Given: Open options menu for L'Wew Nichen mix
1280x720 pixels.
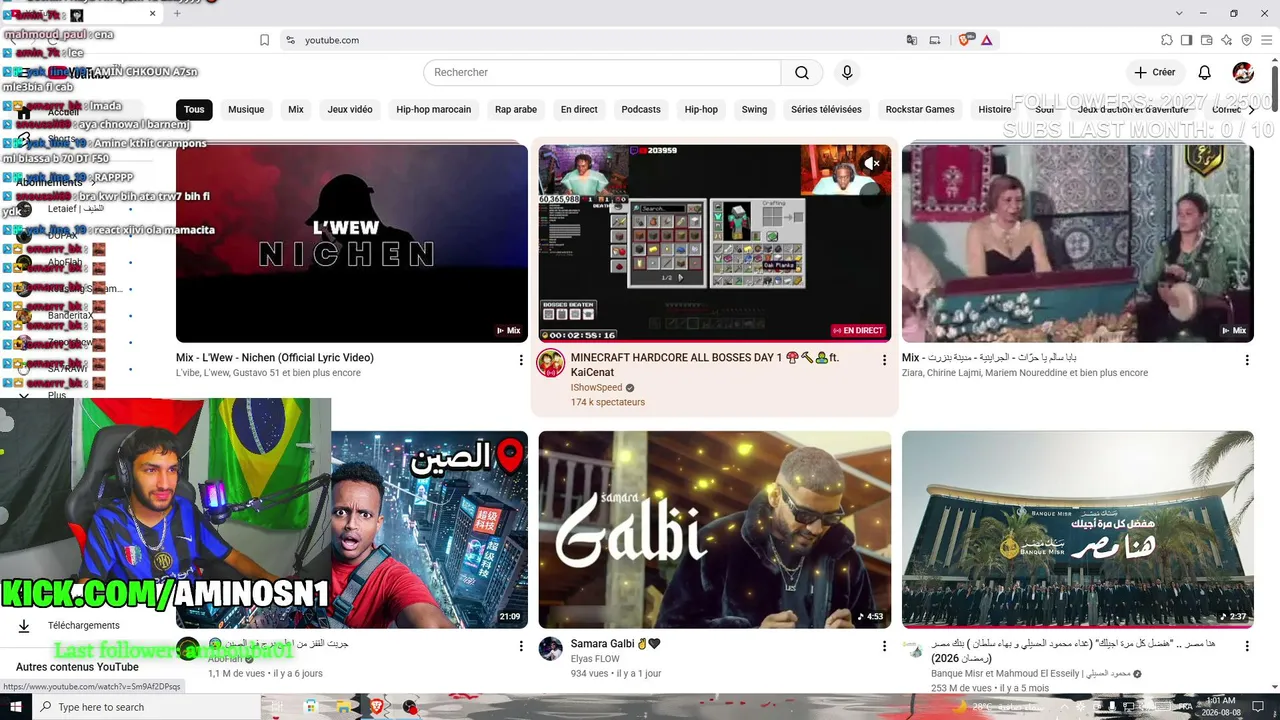Looking at the screenshot, I should 521,360.
